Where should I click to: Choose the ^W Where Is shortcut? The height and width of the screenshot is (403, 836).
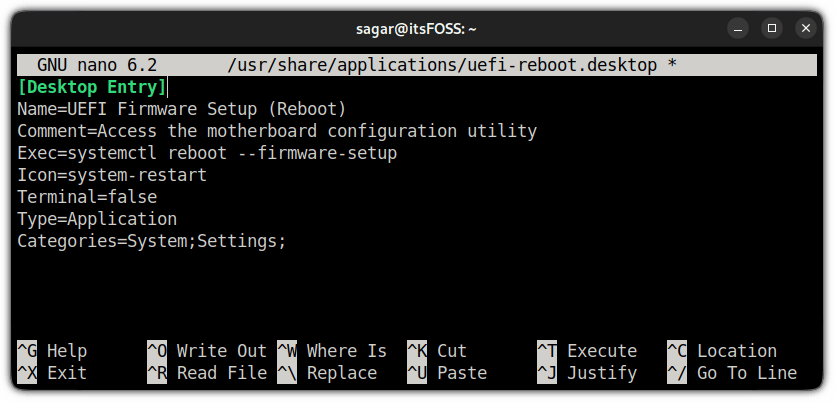[x=332, y=351]
